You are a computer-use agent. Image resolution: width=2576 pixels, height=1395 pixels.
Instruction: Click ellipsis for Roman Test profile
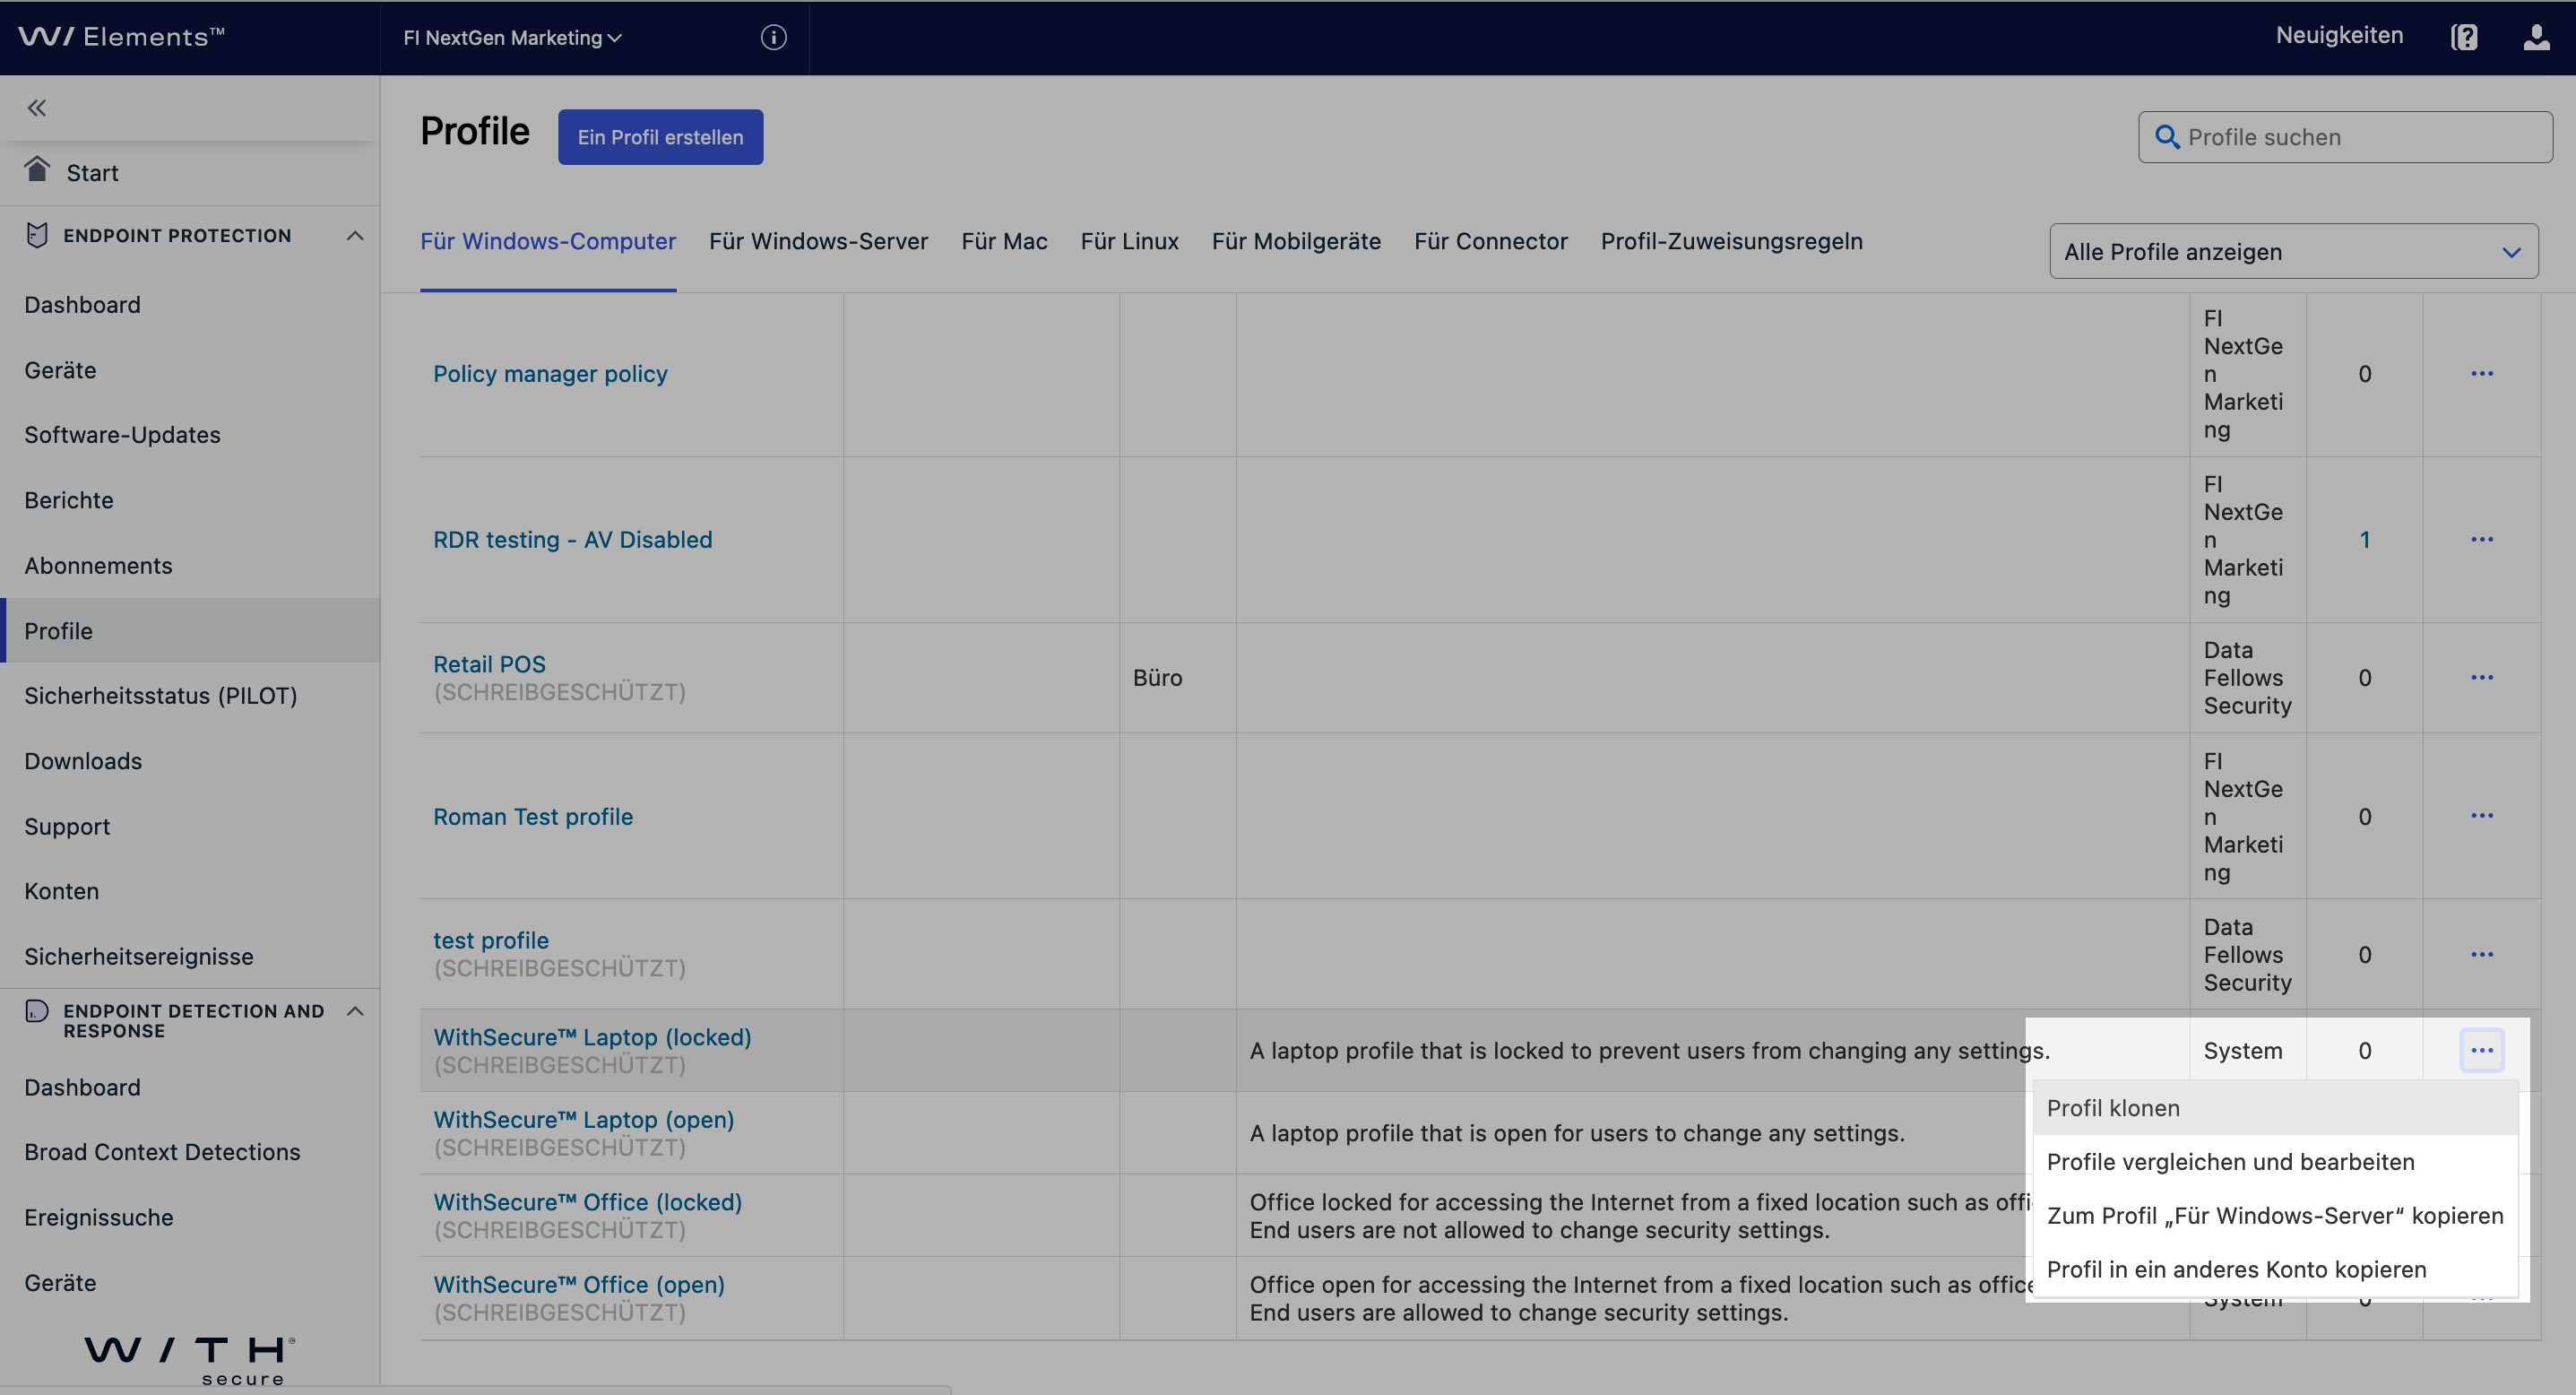tap(2481, 816)
